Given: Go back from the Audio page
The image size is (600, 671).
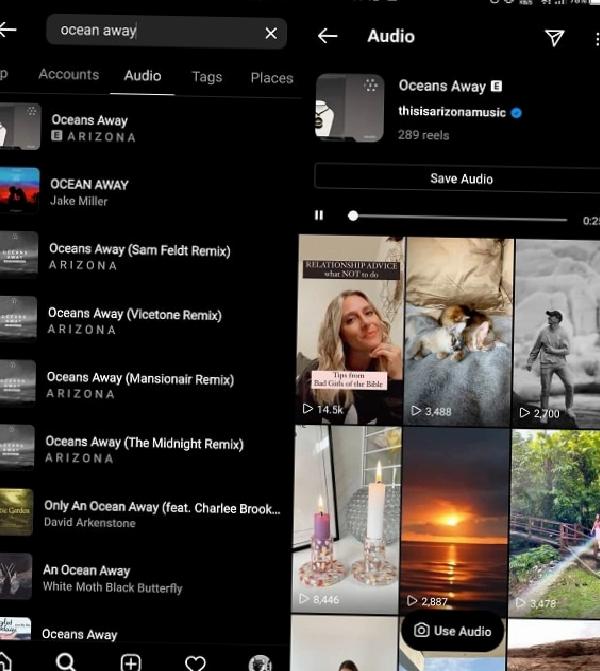Looking at the screenshot, I should tap(327, 36).
